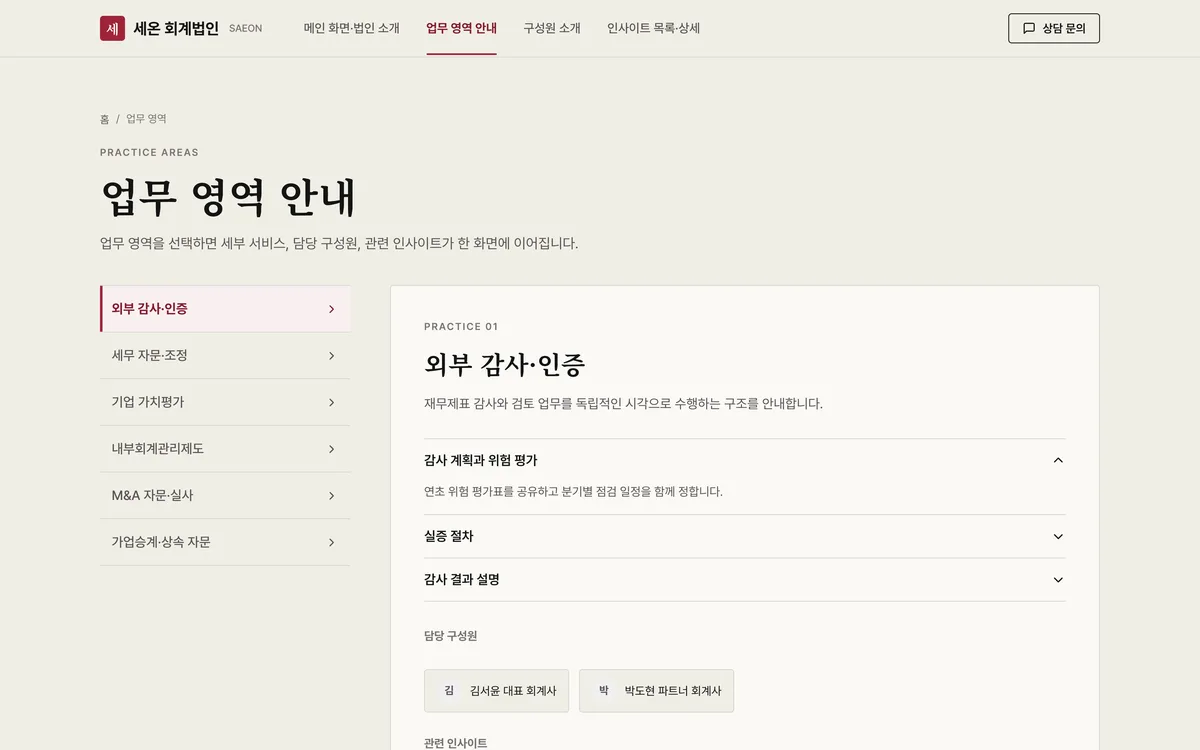Screen dimensions: 1200x750
Task: Select 세무 자문·조정 in sidebar
Action: tap(225, 356)
